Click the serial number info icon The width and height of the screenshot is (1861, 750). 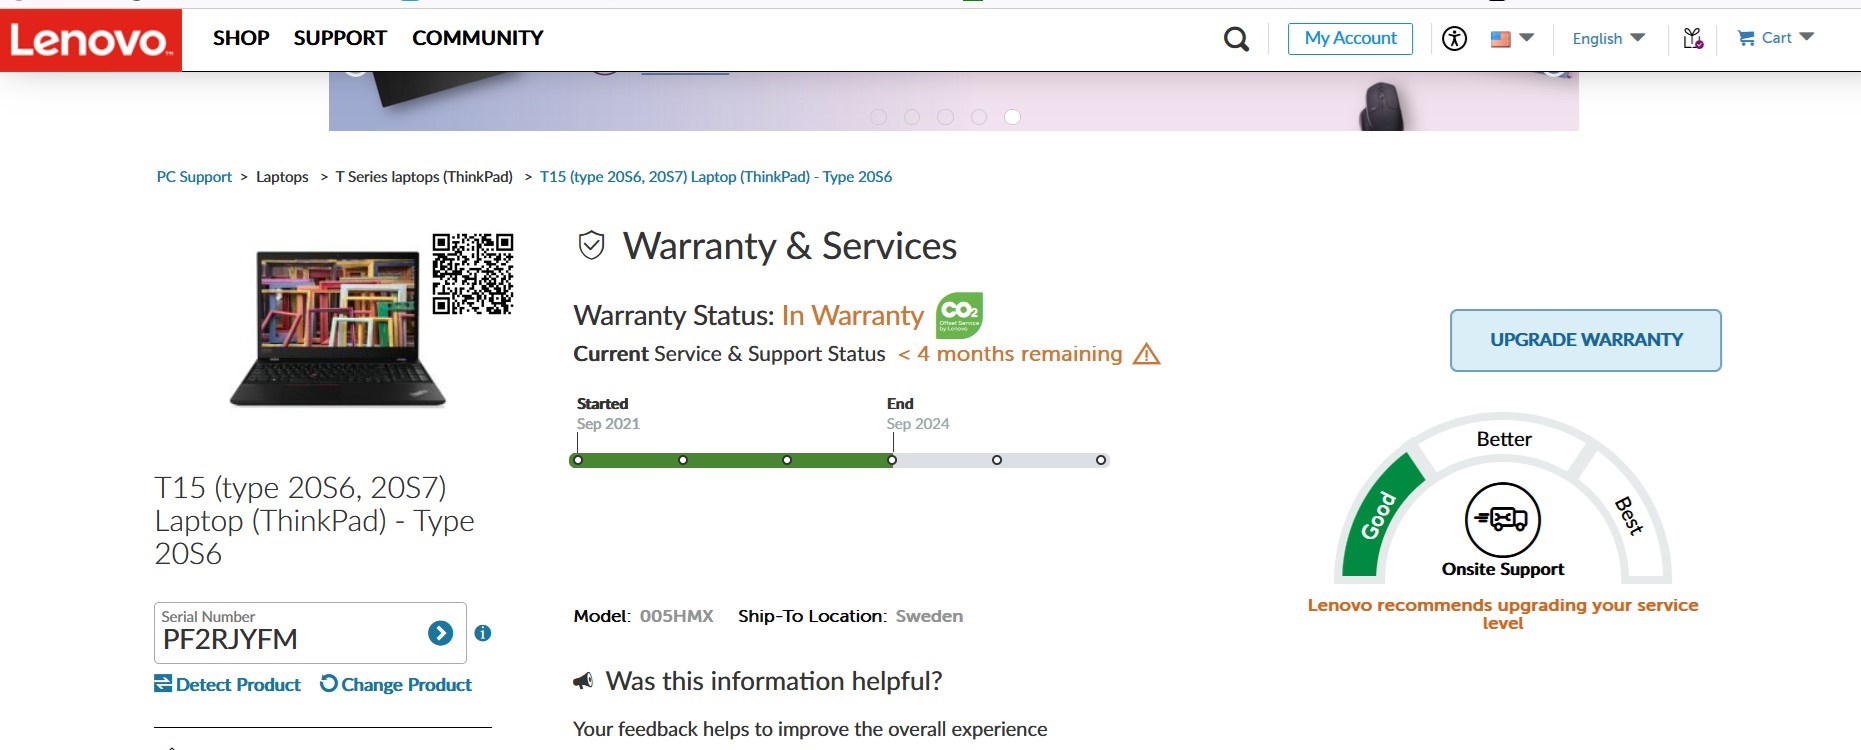point(483,633)
